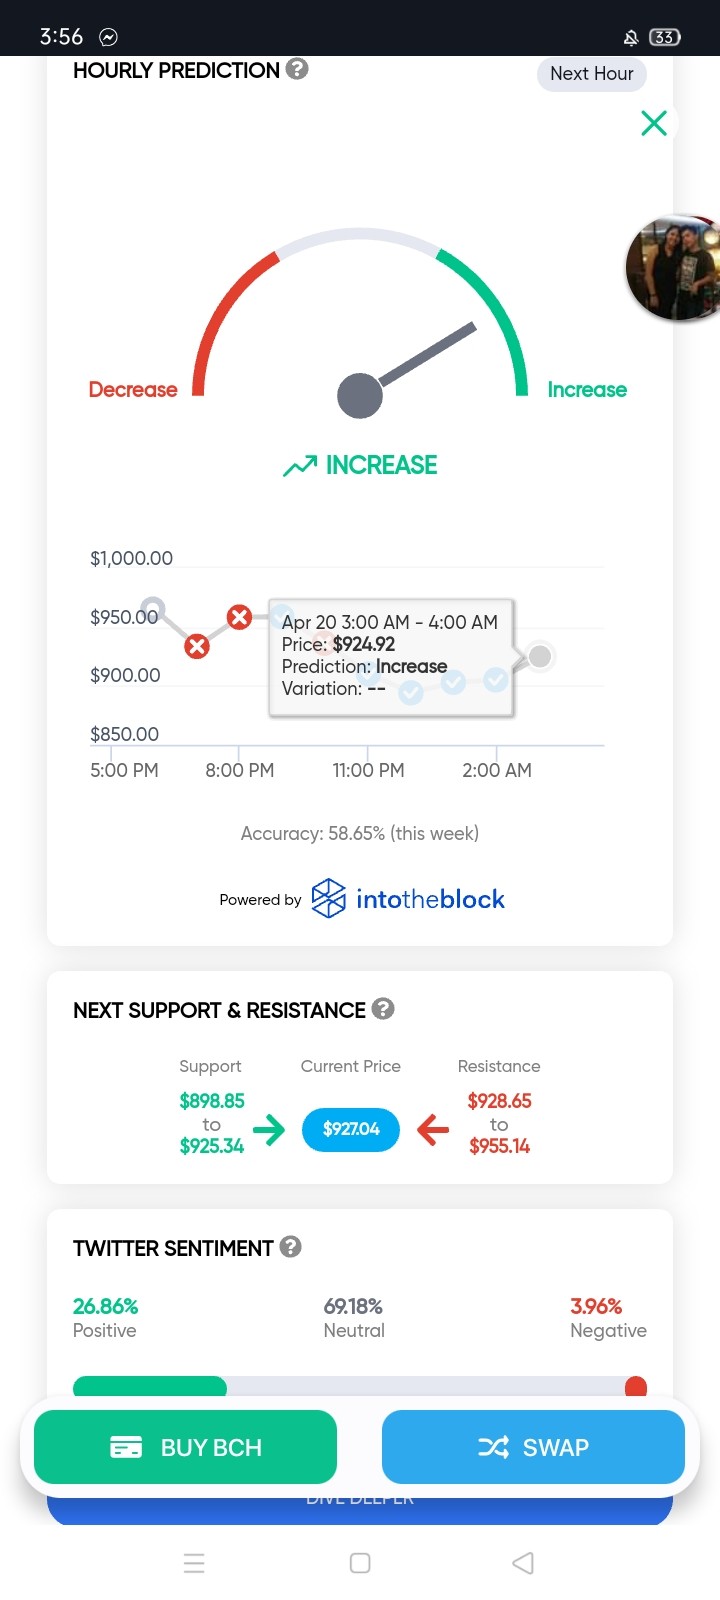Open the intotheblock logo link
Viewport: 720px width, 1600px height.
point(408,898)
